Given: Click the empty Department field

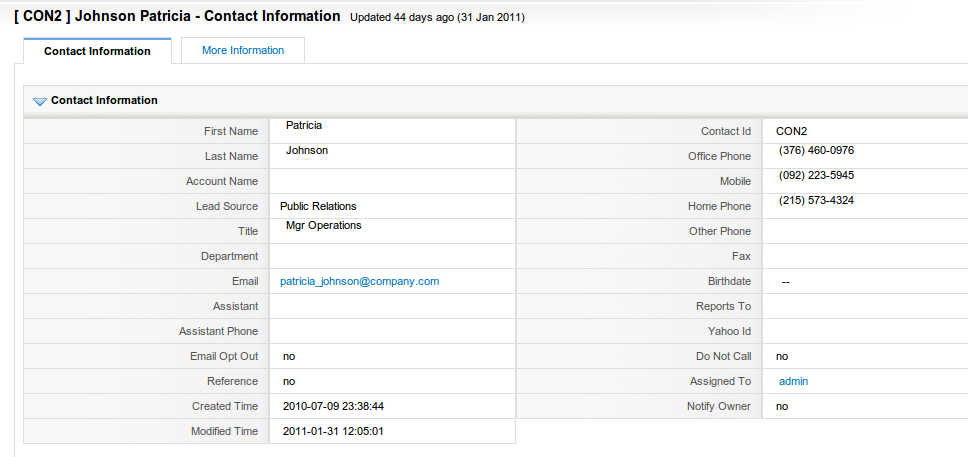Looking at the screenshot, I should pos(391,257).
